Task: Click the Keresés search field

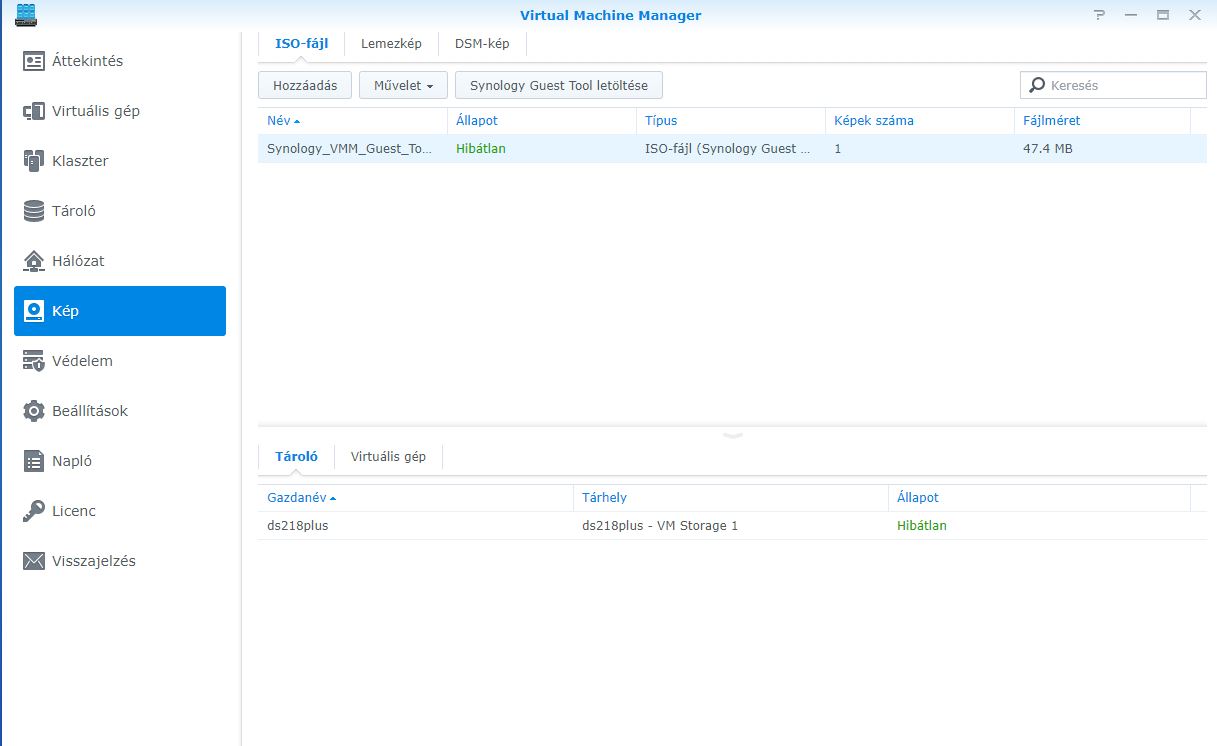Action: (x=1123, y=86)
